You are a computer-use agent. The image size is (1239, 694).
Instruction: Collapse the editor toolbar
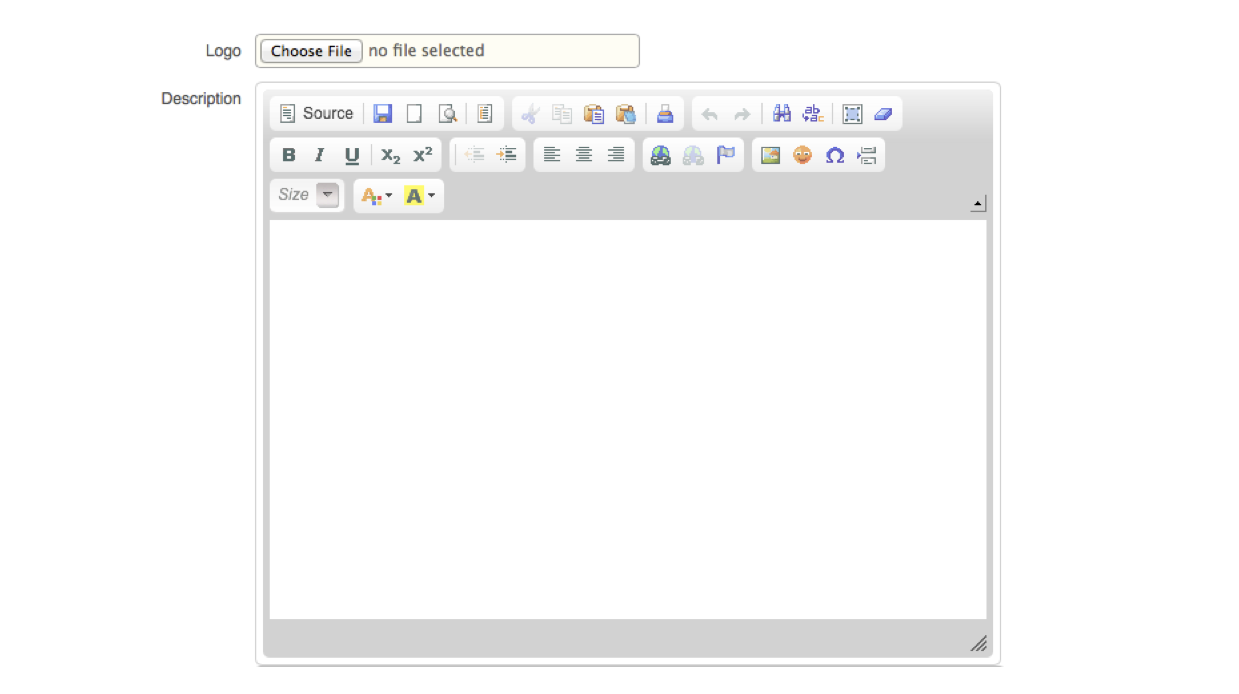(978, 204)
